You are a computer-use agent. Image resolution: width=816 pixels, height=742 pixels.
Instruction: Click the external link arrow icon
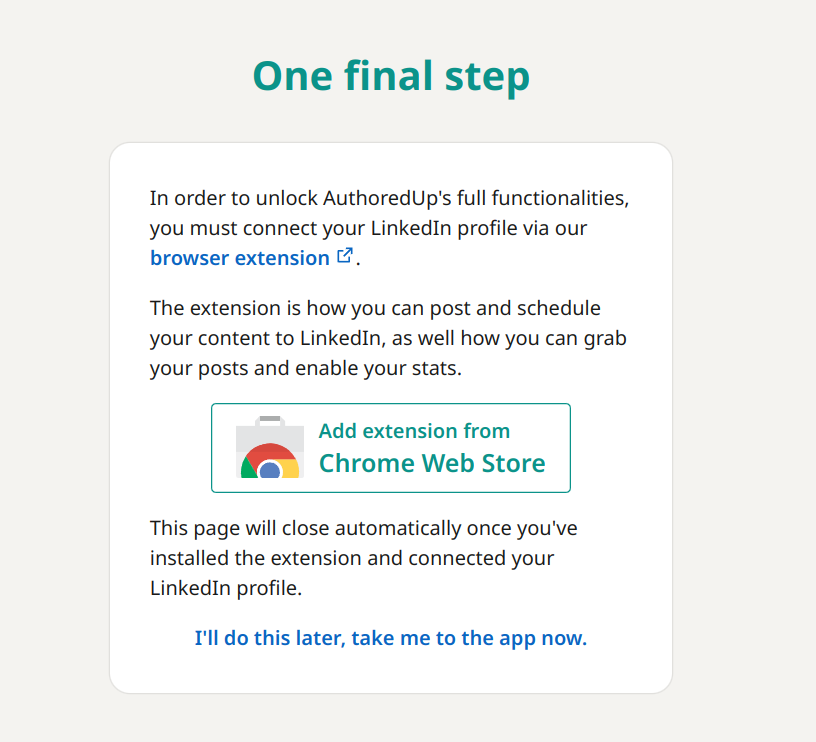[x=345, y=255]
